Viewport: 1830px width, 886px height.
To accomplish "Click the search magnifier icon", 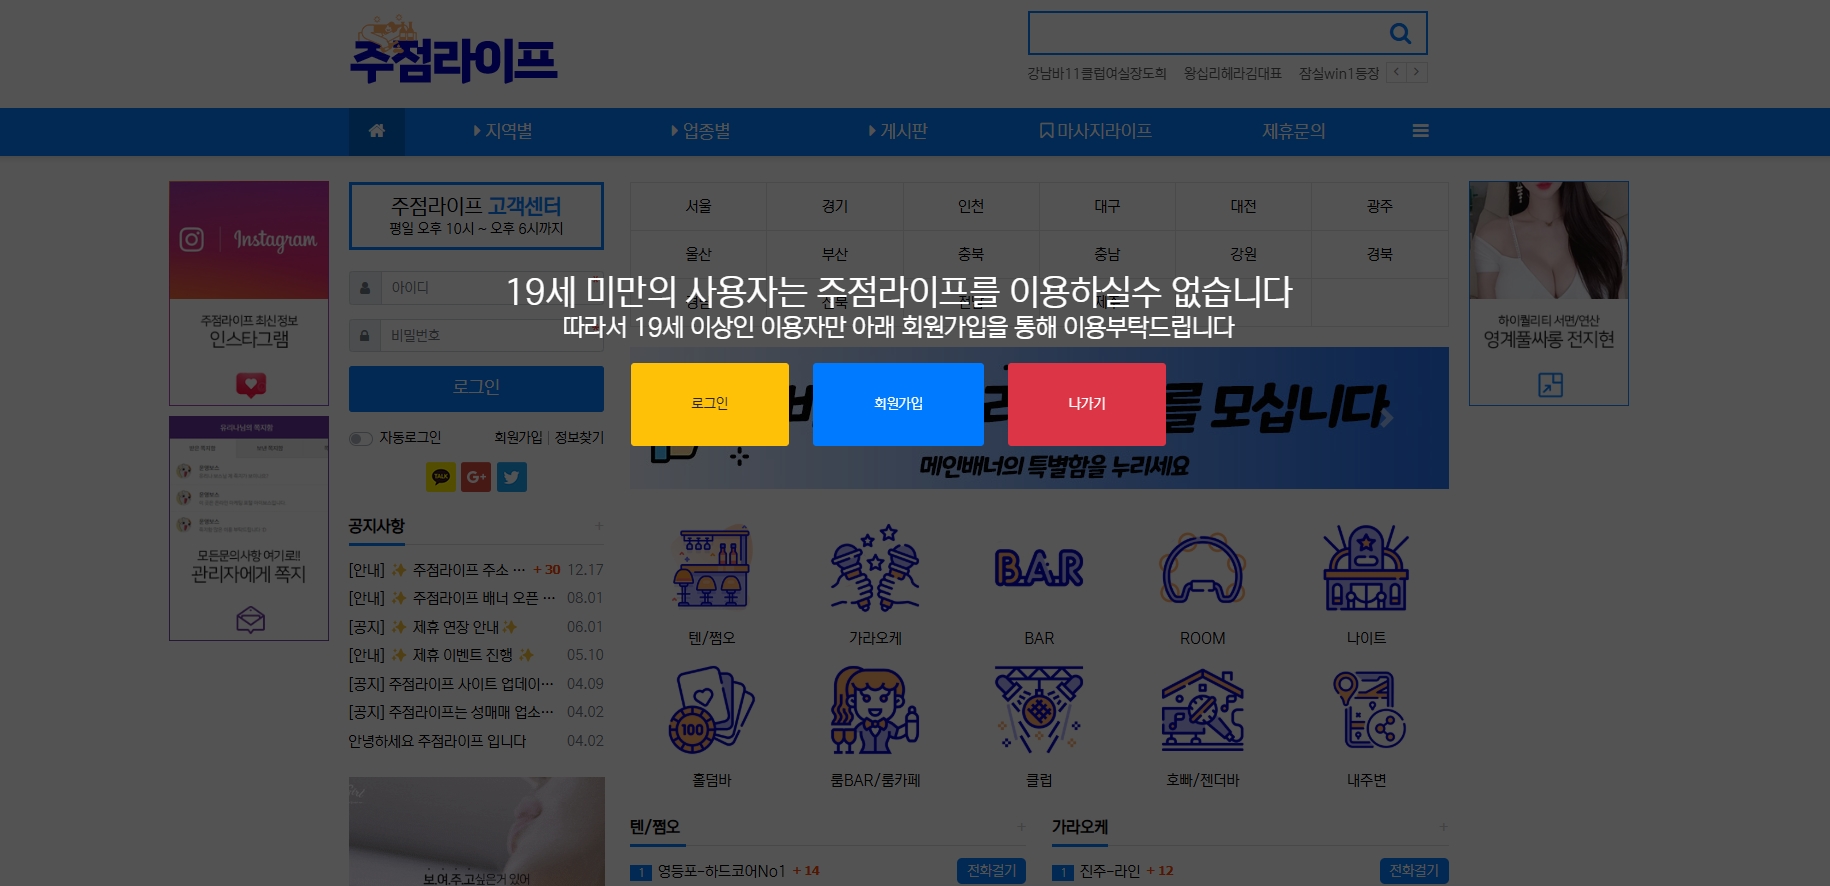I will click(1400, 33).
